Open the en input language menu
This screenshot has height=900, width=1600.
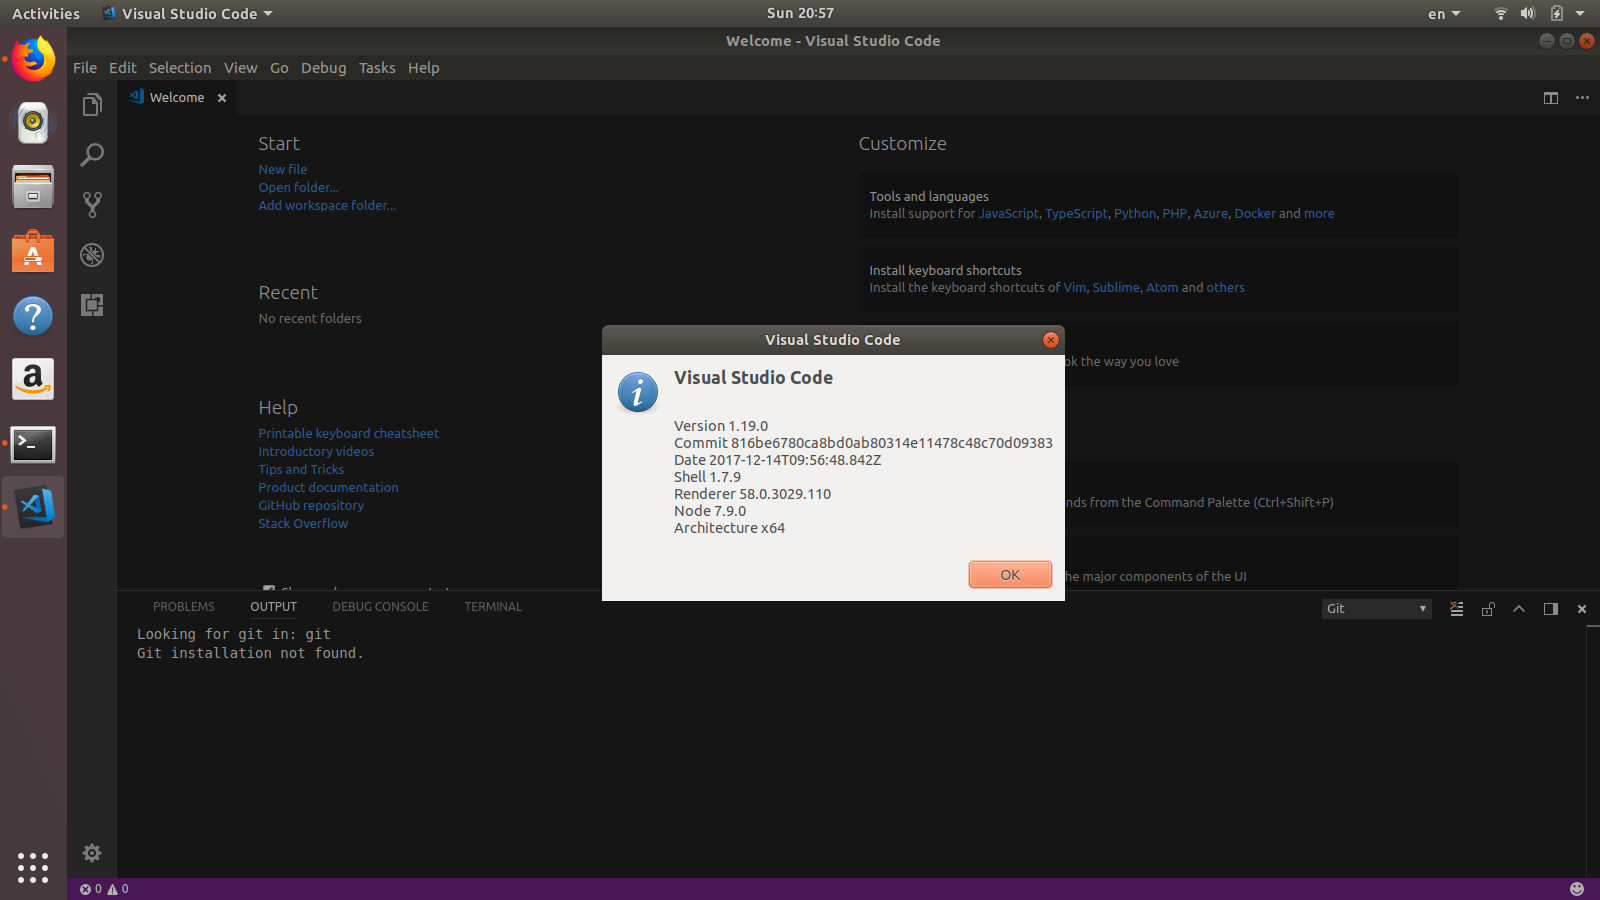click(x=1444, y=14)
